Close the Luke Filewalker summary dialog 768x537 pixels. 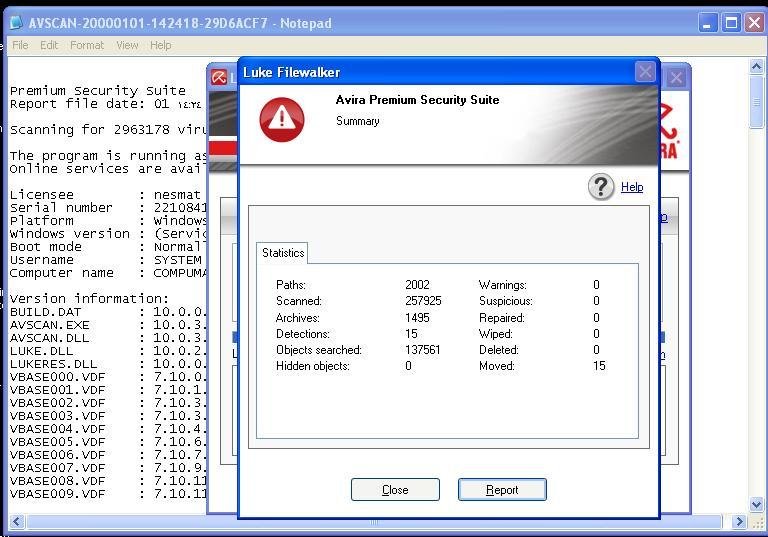(645, 72)
